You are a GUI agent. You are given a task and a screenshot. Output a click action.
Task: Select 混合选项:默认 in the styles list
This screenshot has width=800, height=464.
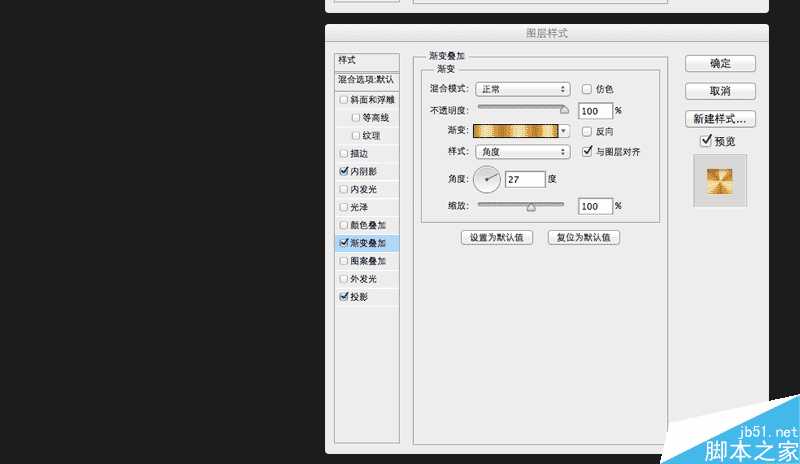pos(366,79)
